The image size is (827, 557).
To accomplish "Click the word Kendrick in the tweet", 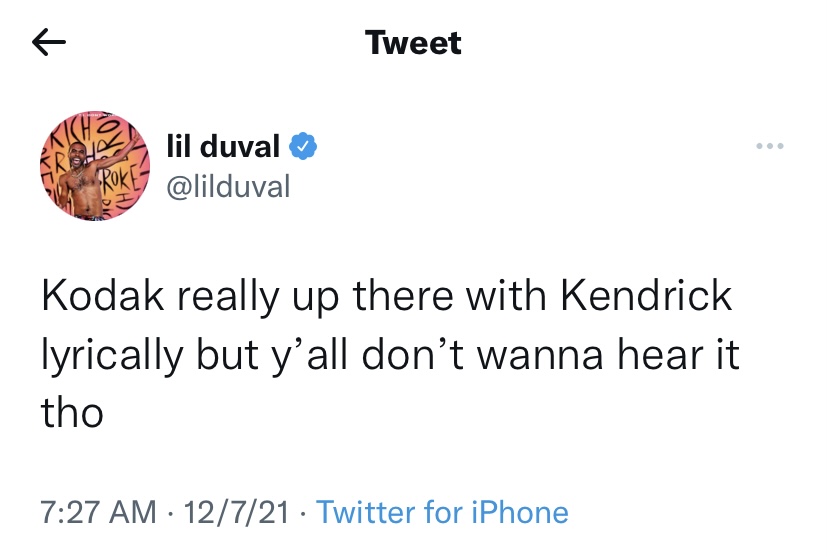I will (x=646, y=296).
